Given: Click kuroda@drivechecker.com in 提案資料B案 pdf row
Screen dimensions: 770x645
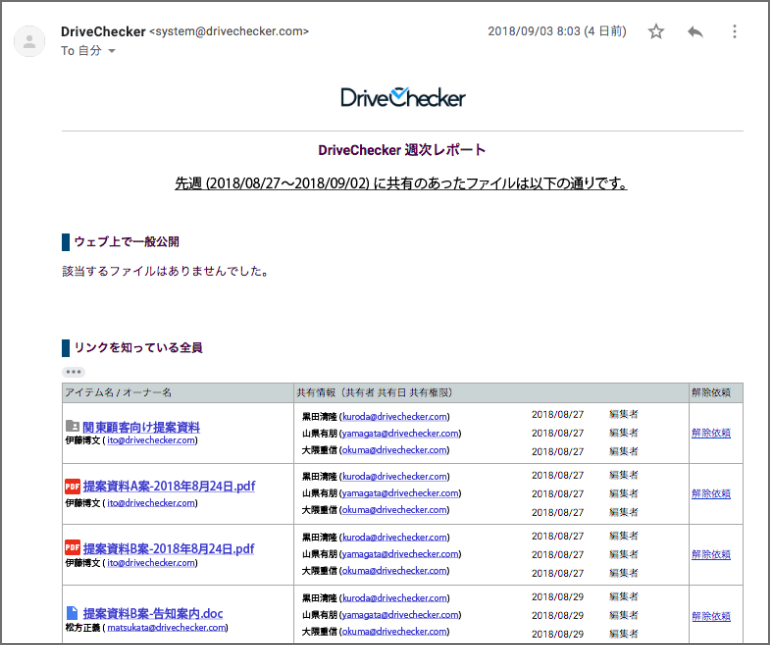Looking at the screenshot, I should [x=395, y=537].
